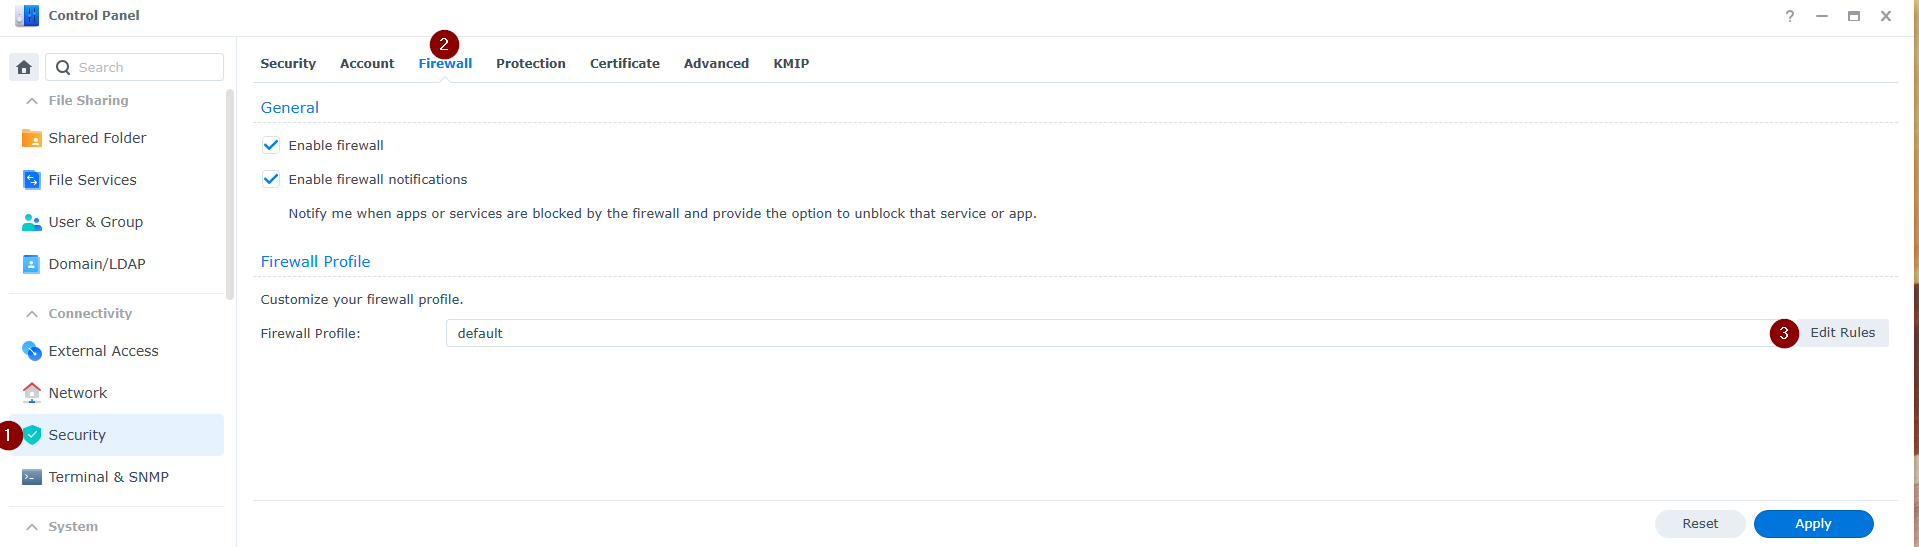Open Terminal & SNMP icon
The width and height of the screenshot is (1919, 547).
click(x=32, y=477)
